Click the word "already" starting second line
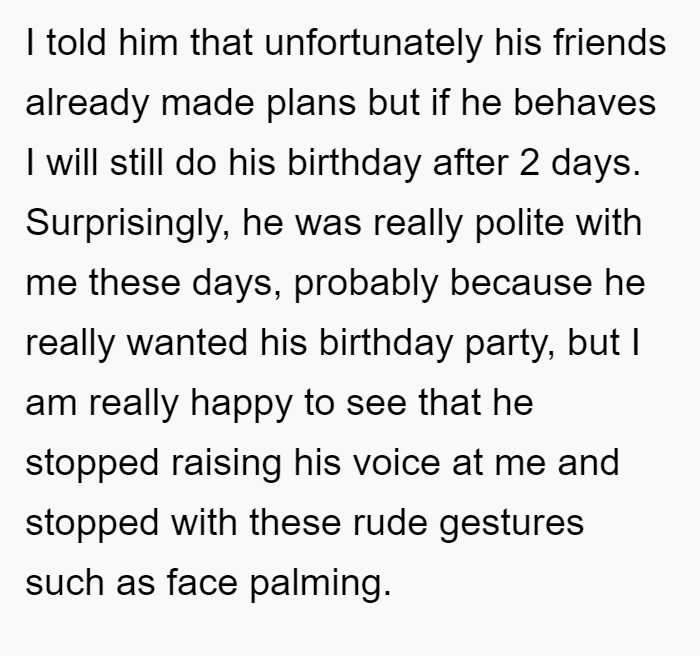This screenshot has height=656, width=700. [x=87, y=104]
